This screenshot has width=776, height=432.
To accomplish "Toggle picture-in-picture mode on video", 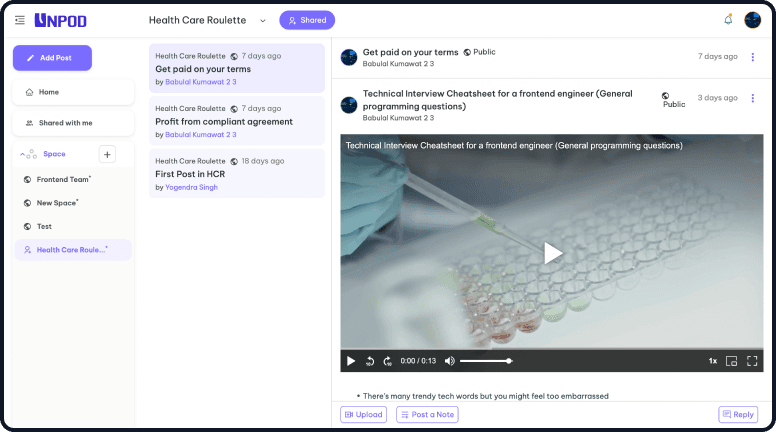I will (731, 361).
